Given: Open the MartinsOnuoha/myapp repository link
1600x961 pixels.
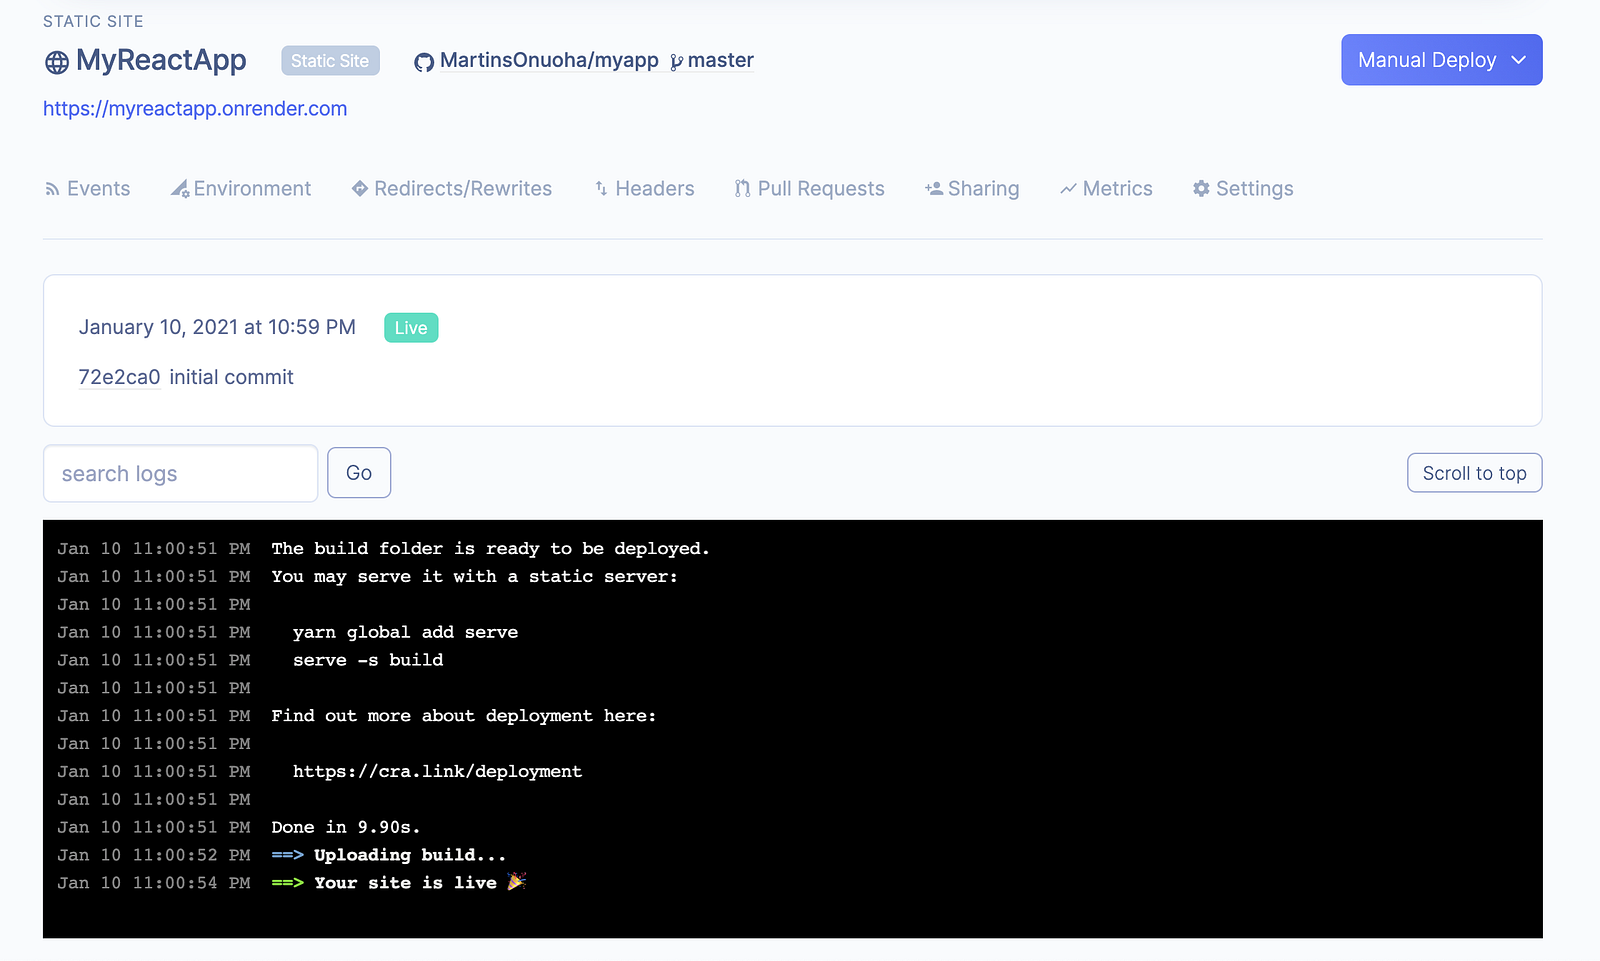Looking at the screenshot, I should (x=549, y=61).
